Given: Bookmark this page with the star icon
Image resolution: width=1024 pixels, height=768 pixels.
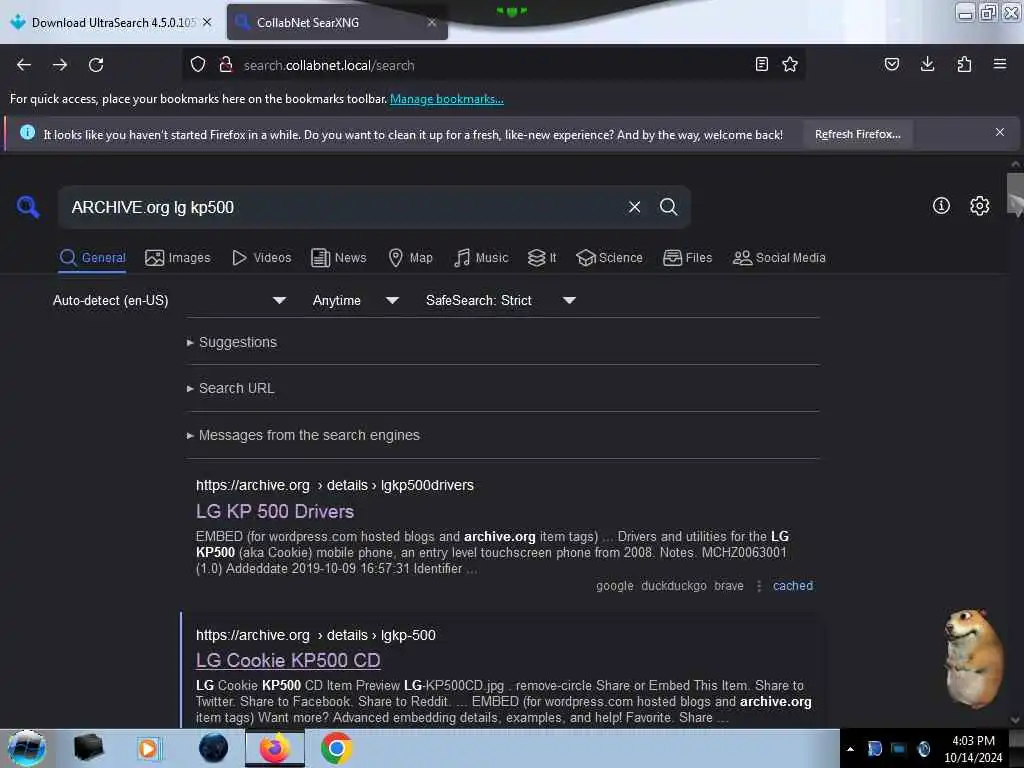Looking at the screenshot, I should 790,64.
